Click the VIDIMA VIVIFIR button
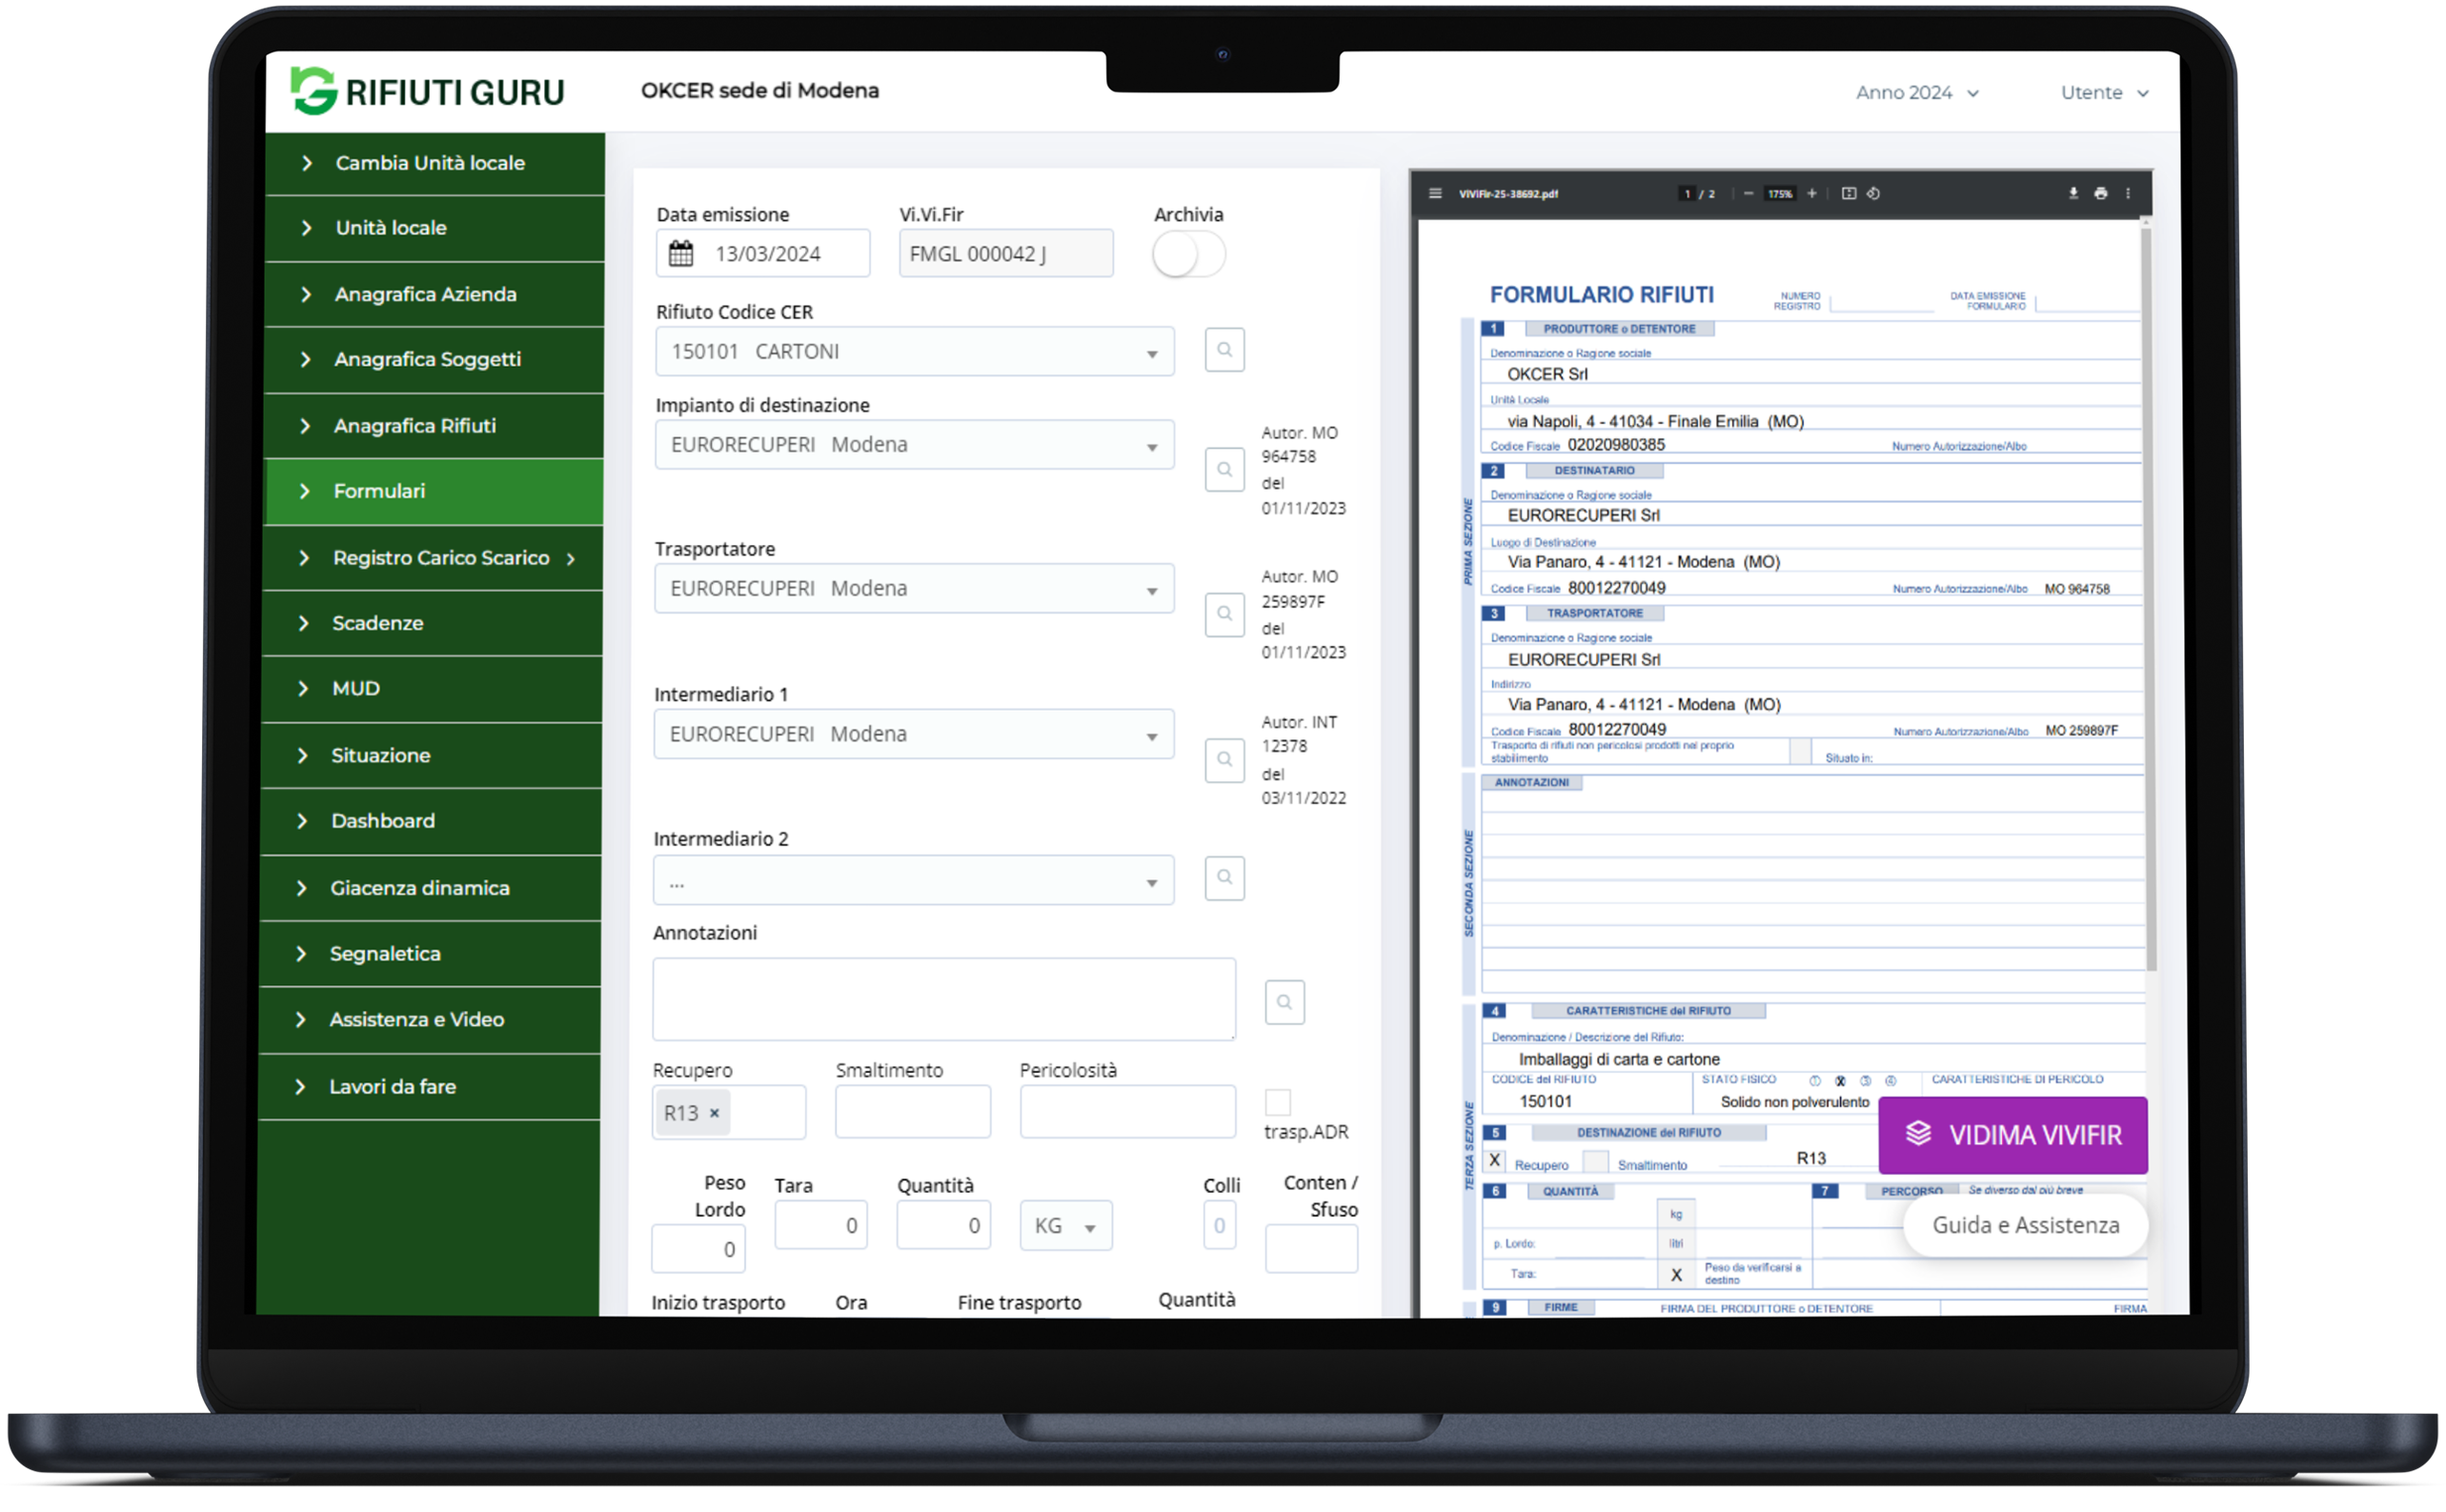Screen dimensions: 2446x1512 2012,1135
